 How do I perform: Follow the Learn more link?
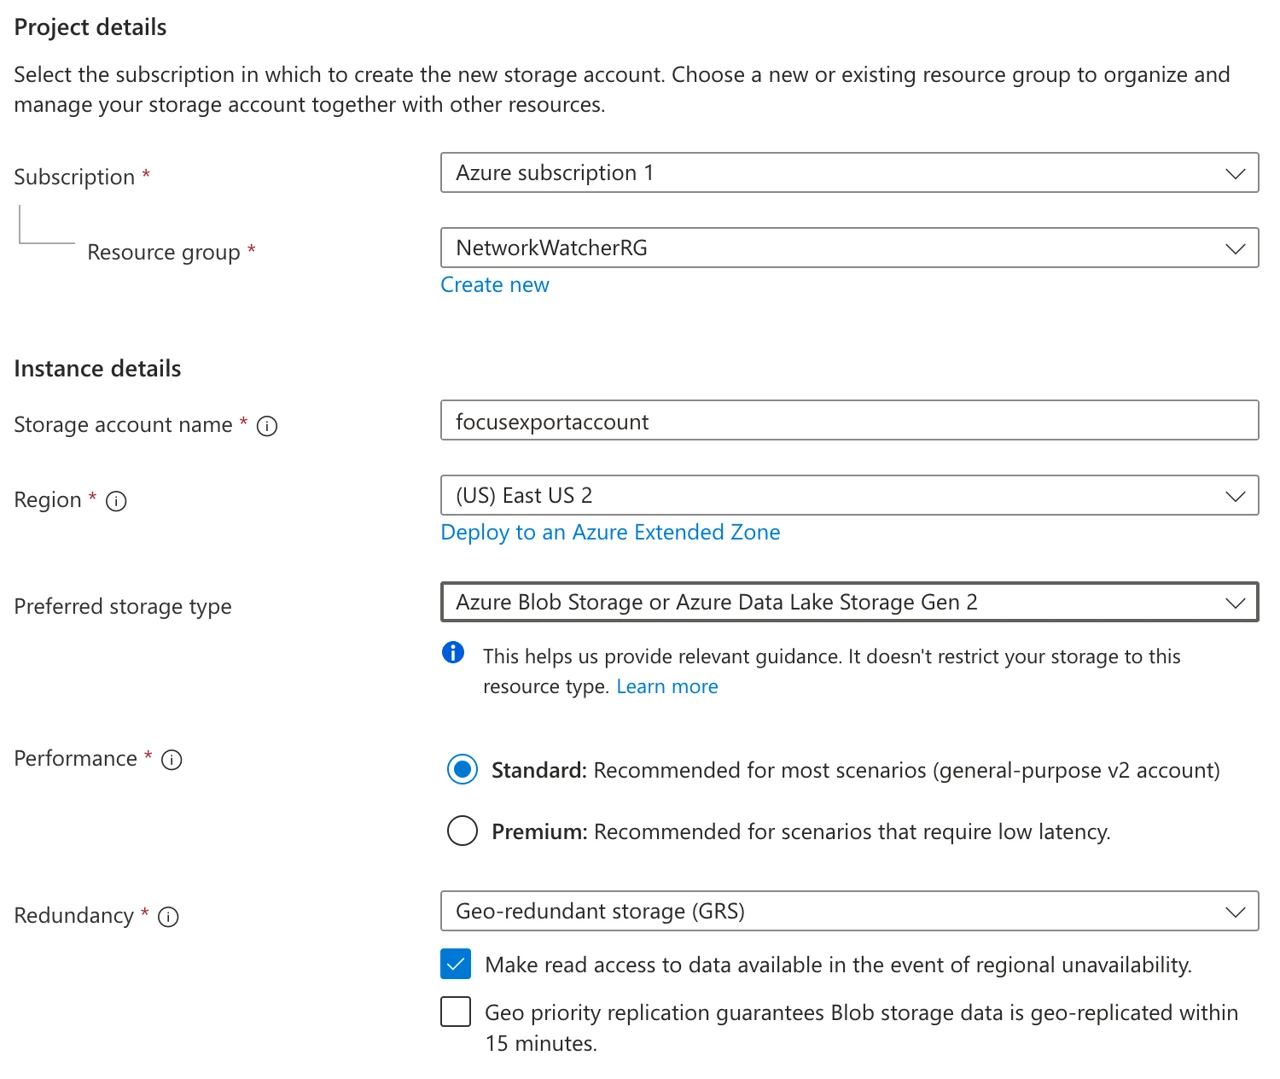click(x=667, y=687)
